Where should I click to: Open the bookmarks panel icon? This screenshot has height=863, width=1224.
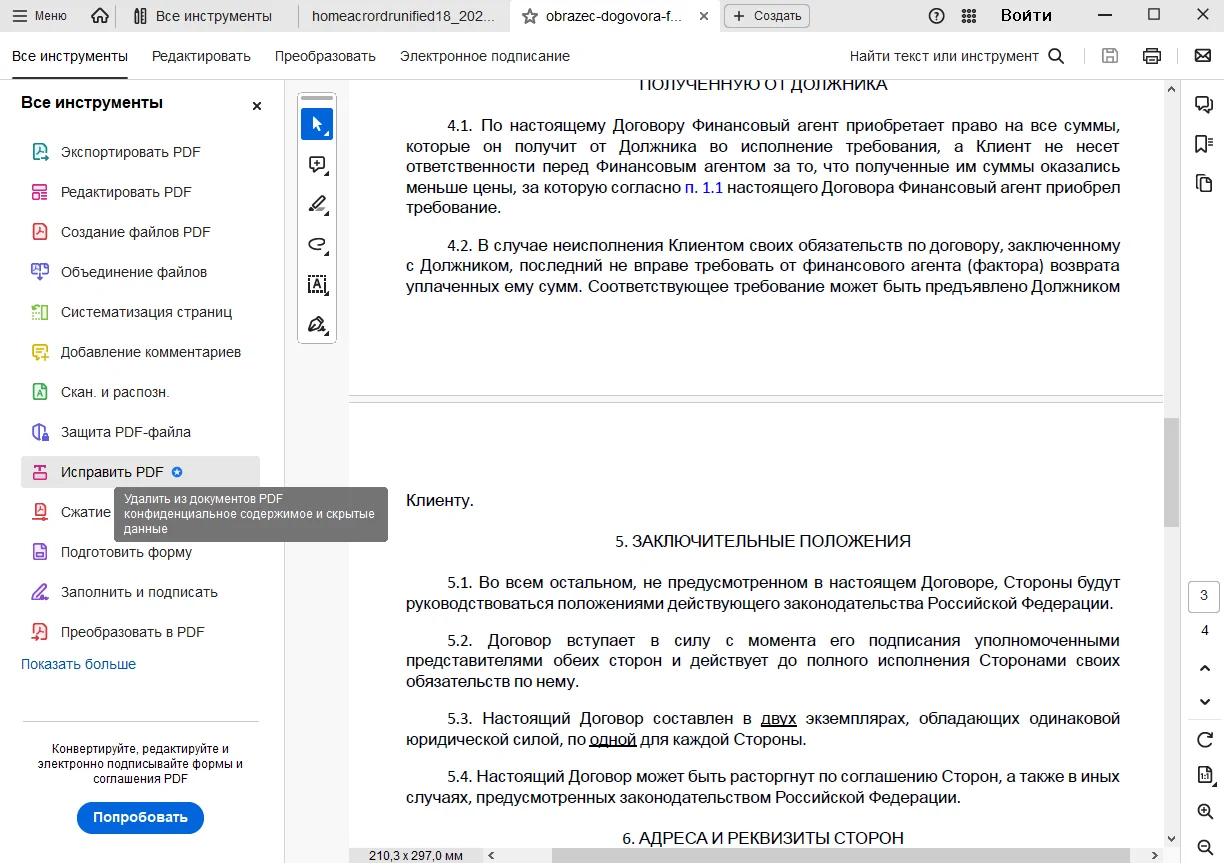coord(1204,144)
